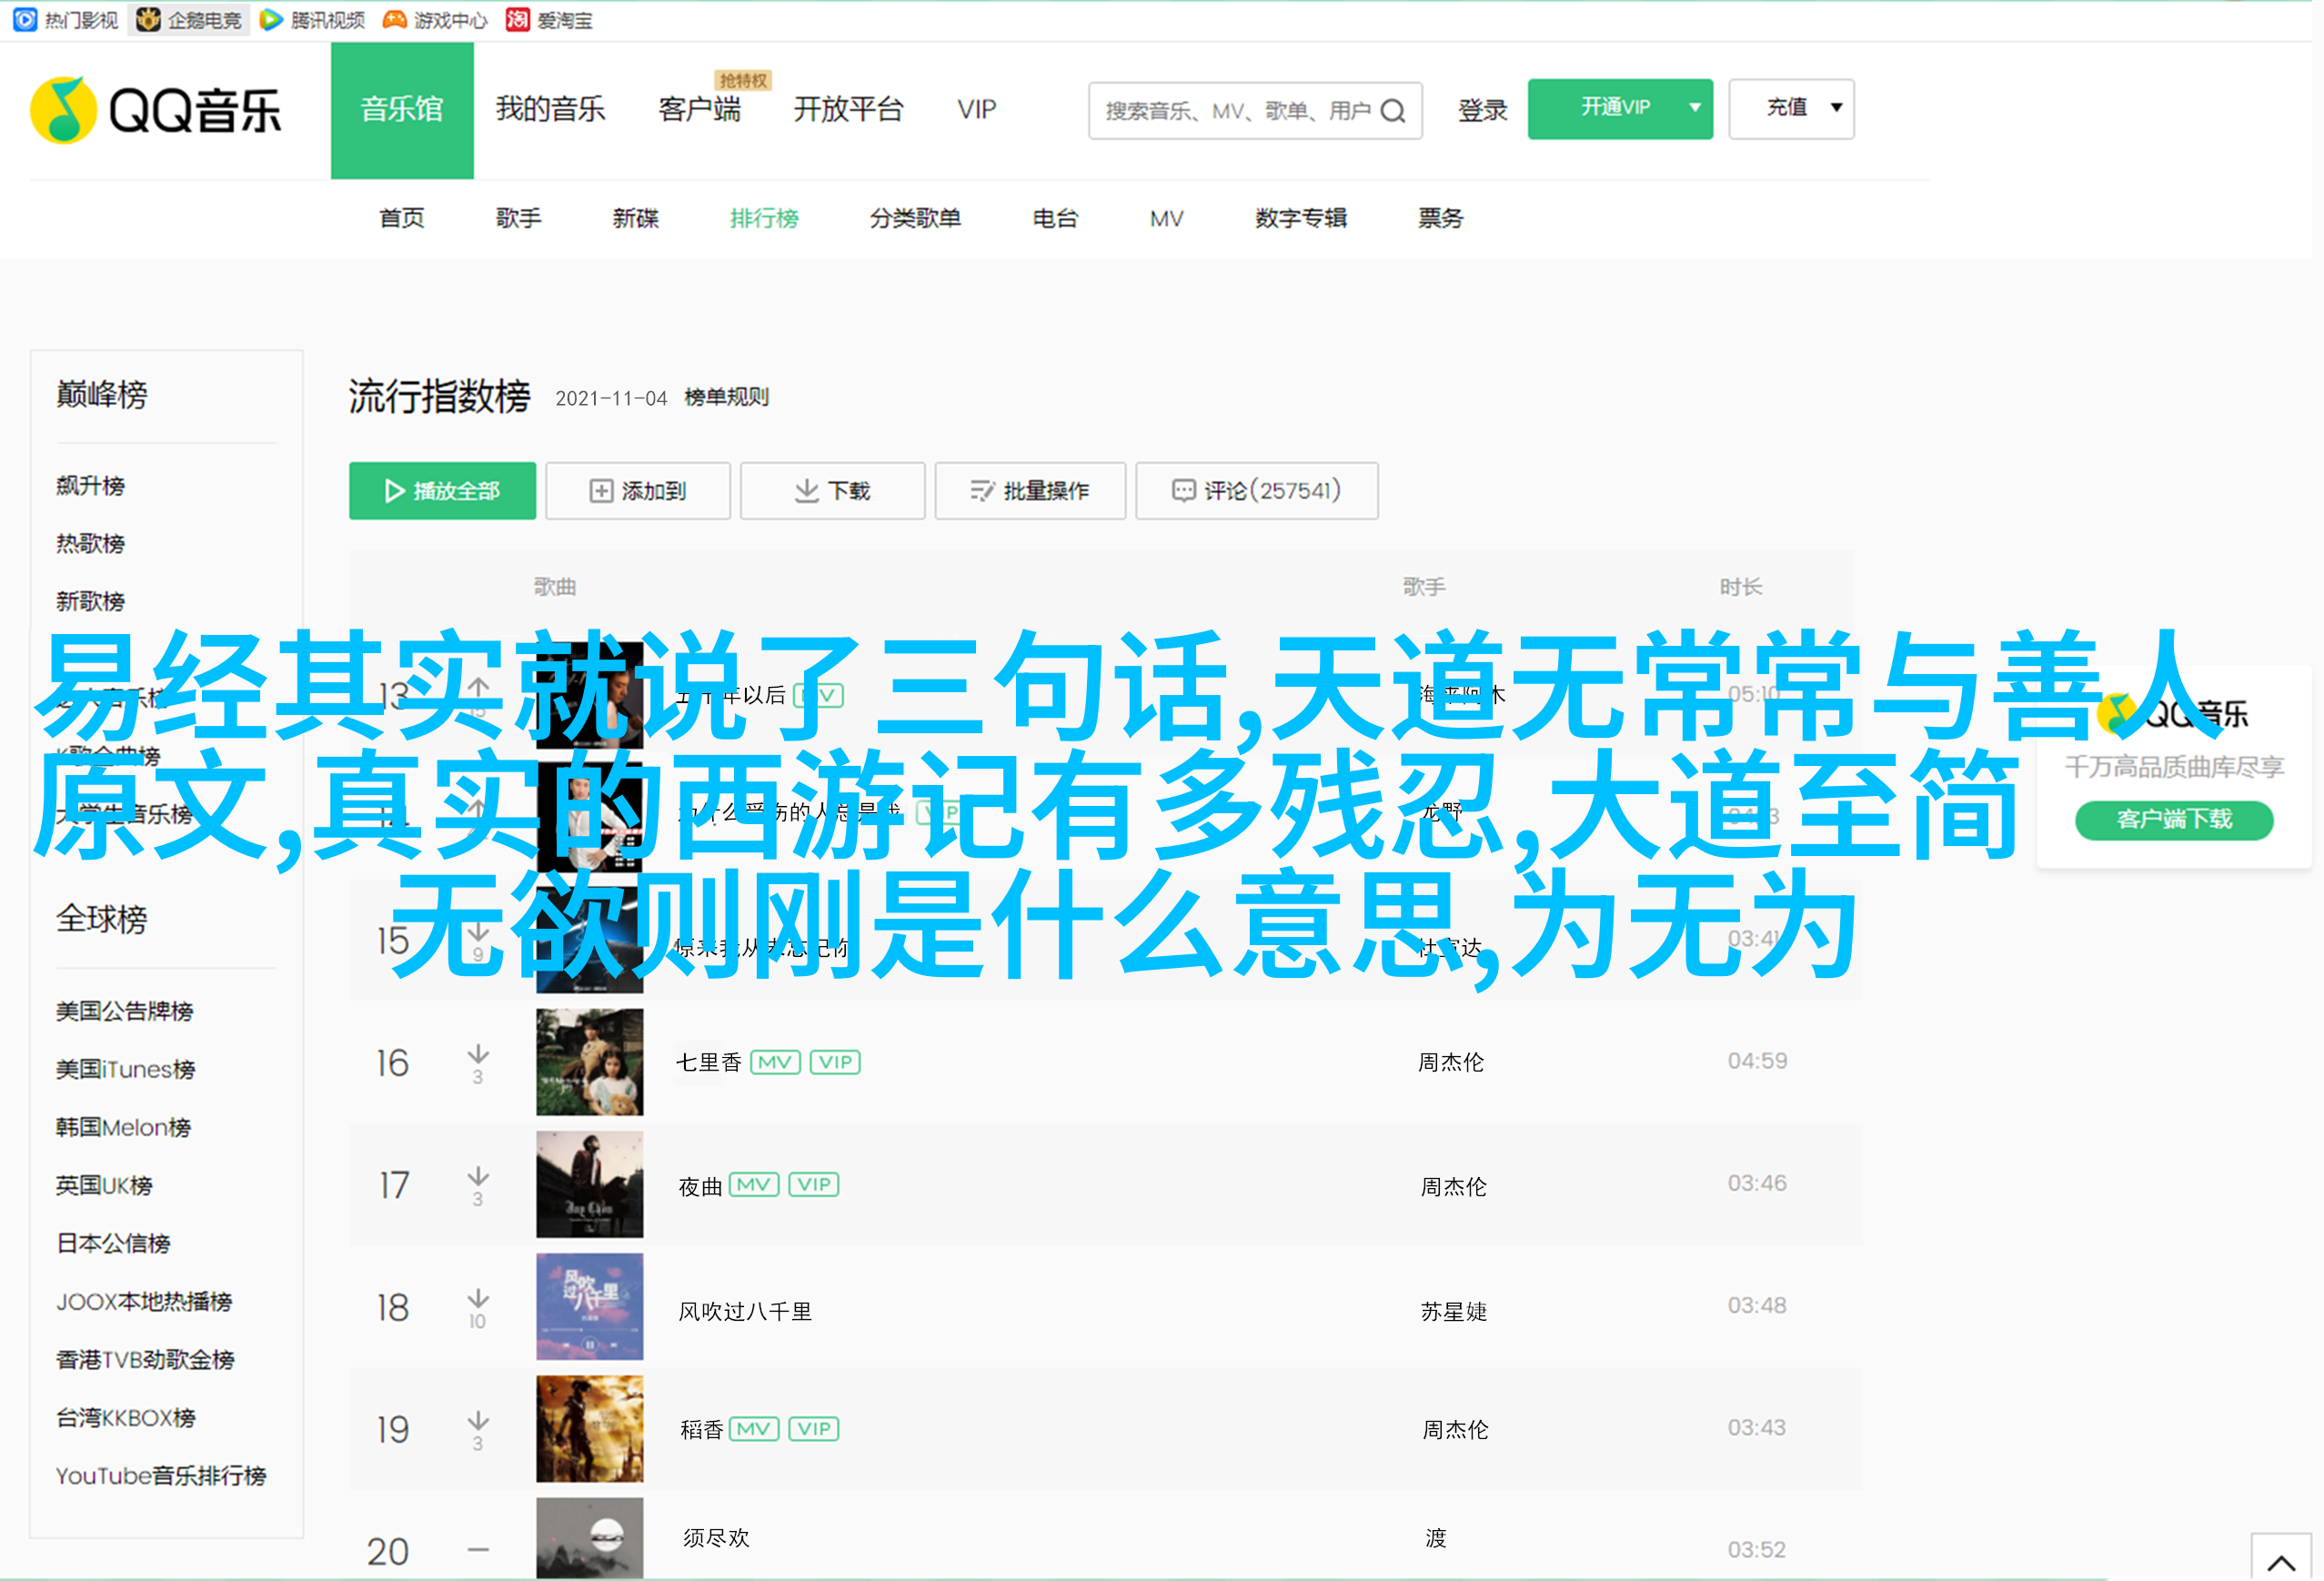Open 爱淘宝 bookmark

tap(549, 20)
